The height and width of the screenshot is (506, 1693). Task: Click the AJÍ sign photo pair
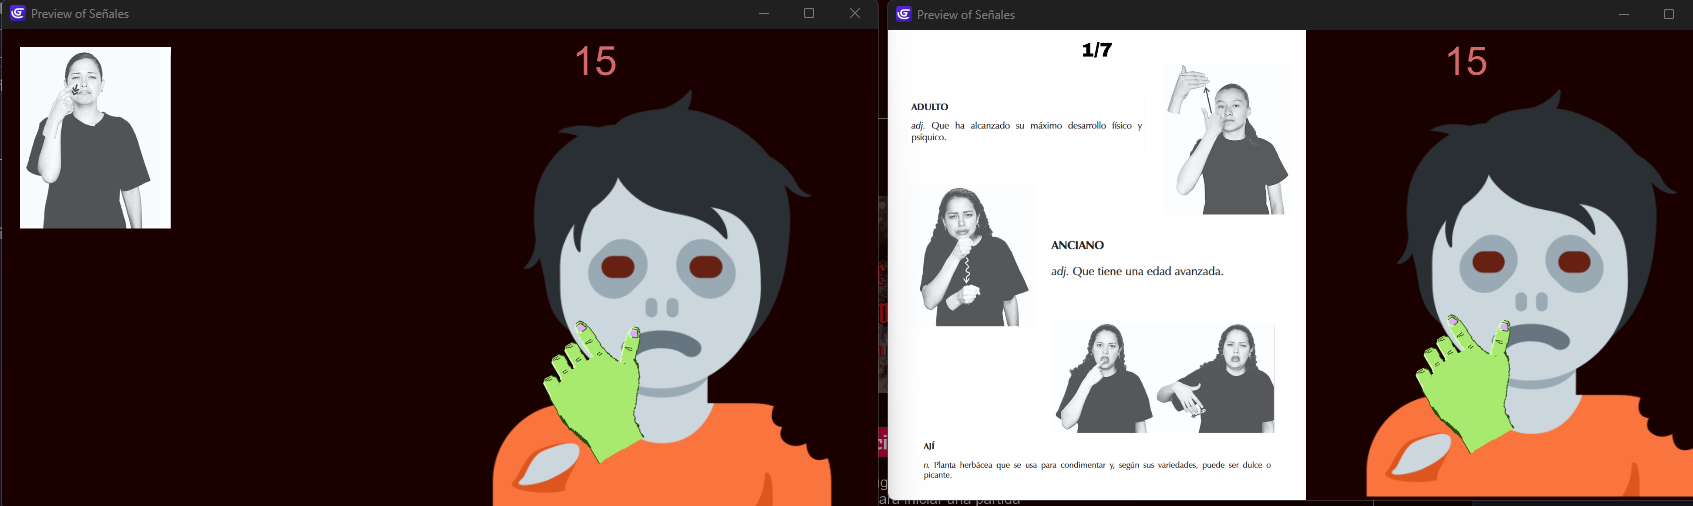point(1164,377)
